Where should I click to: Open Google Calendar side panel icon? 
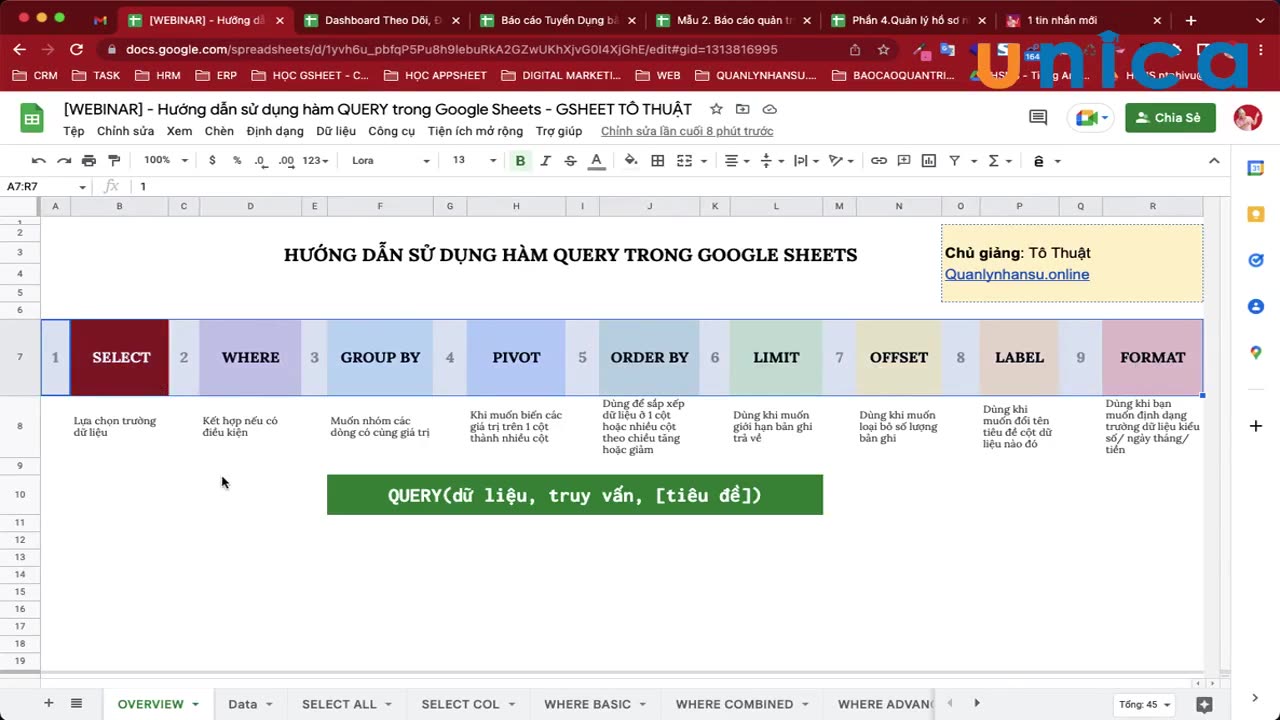tap(1256, 169)
